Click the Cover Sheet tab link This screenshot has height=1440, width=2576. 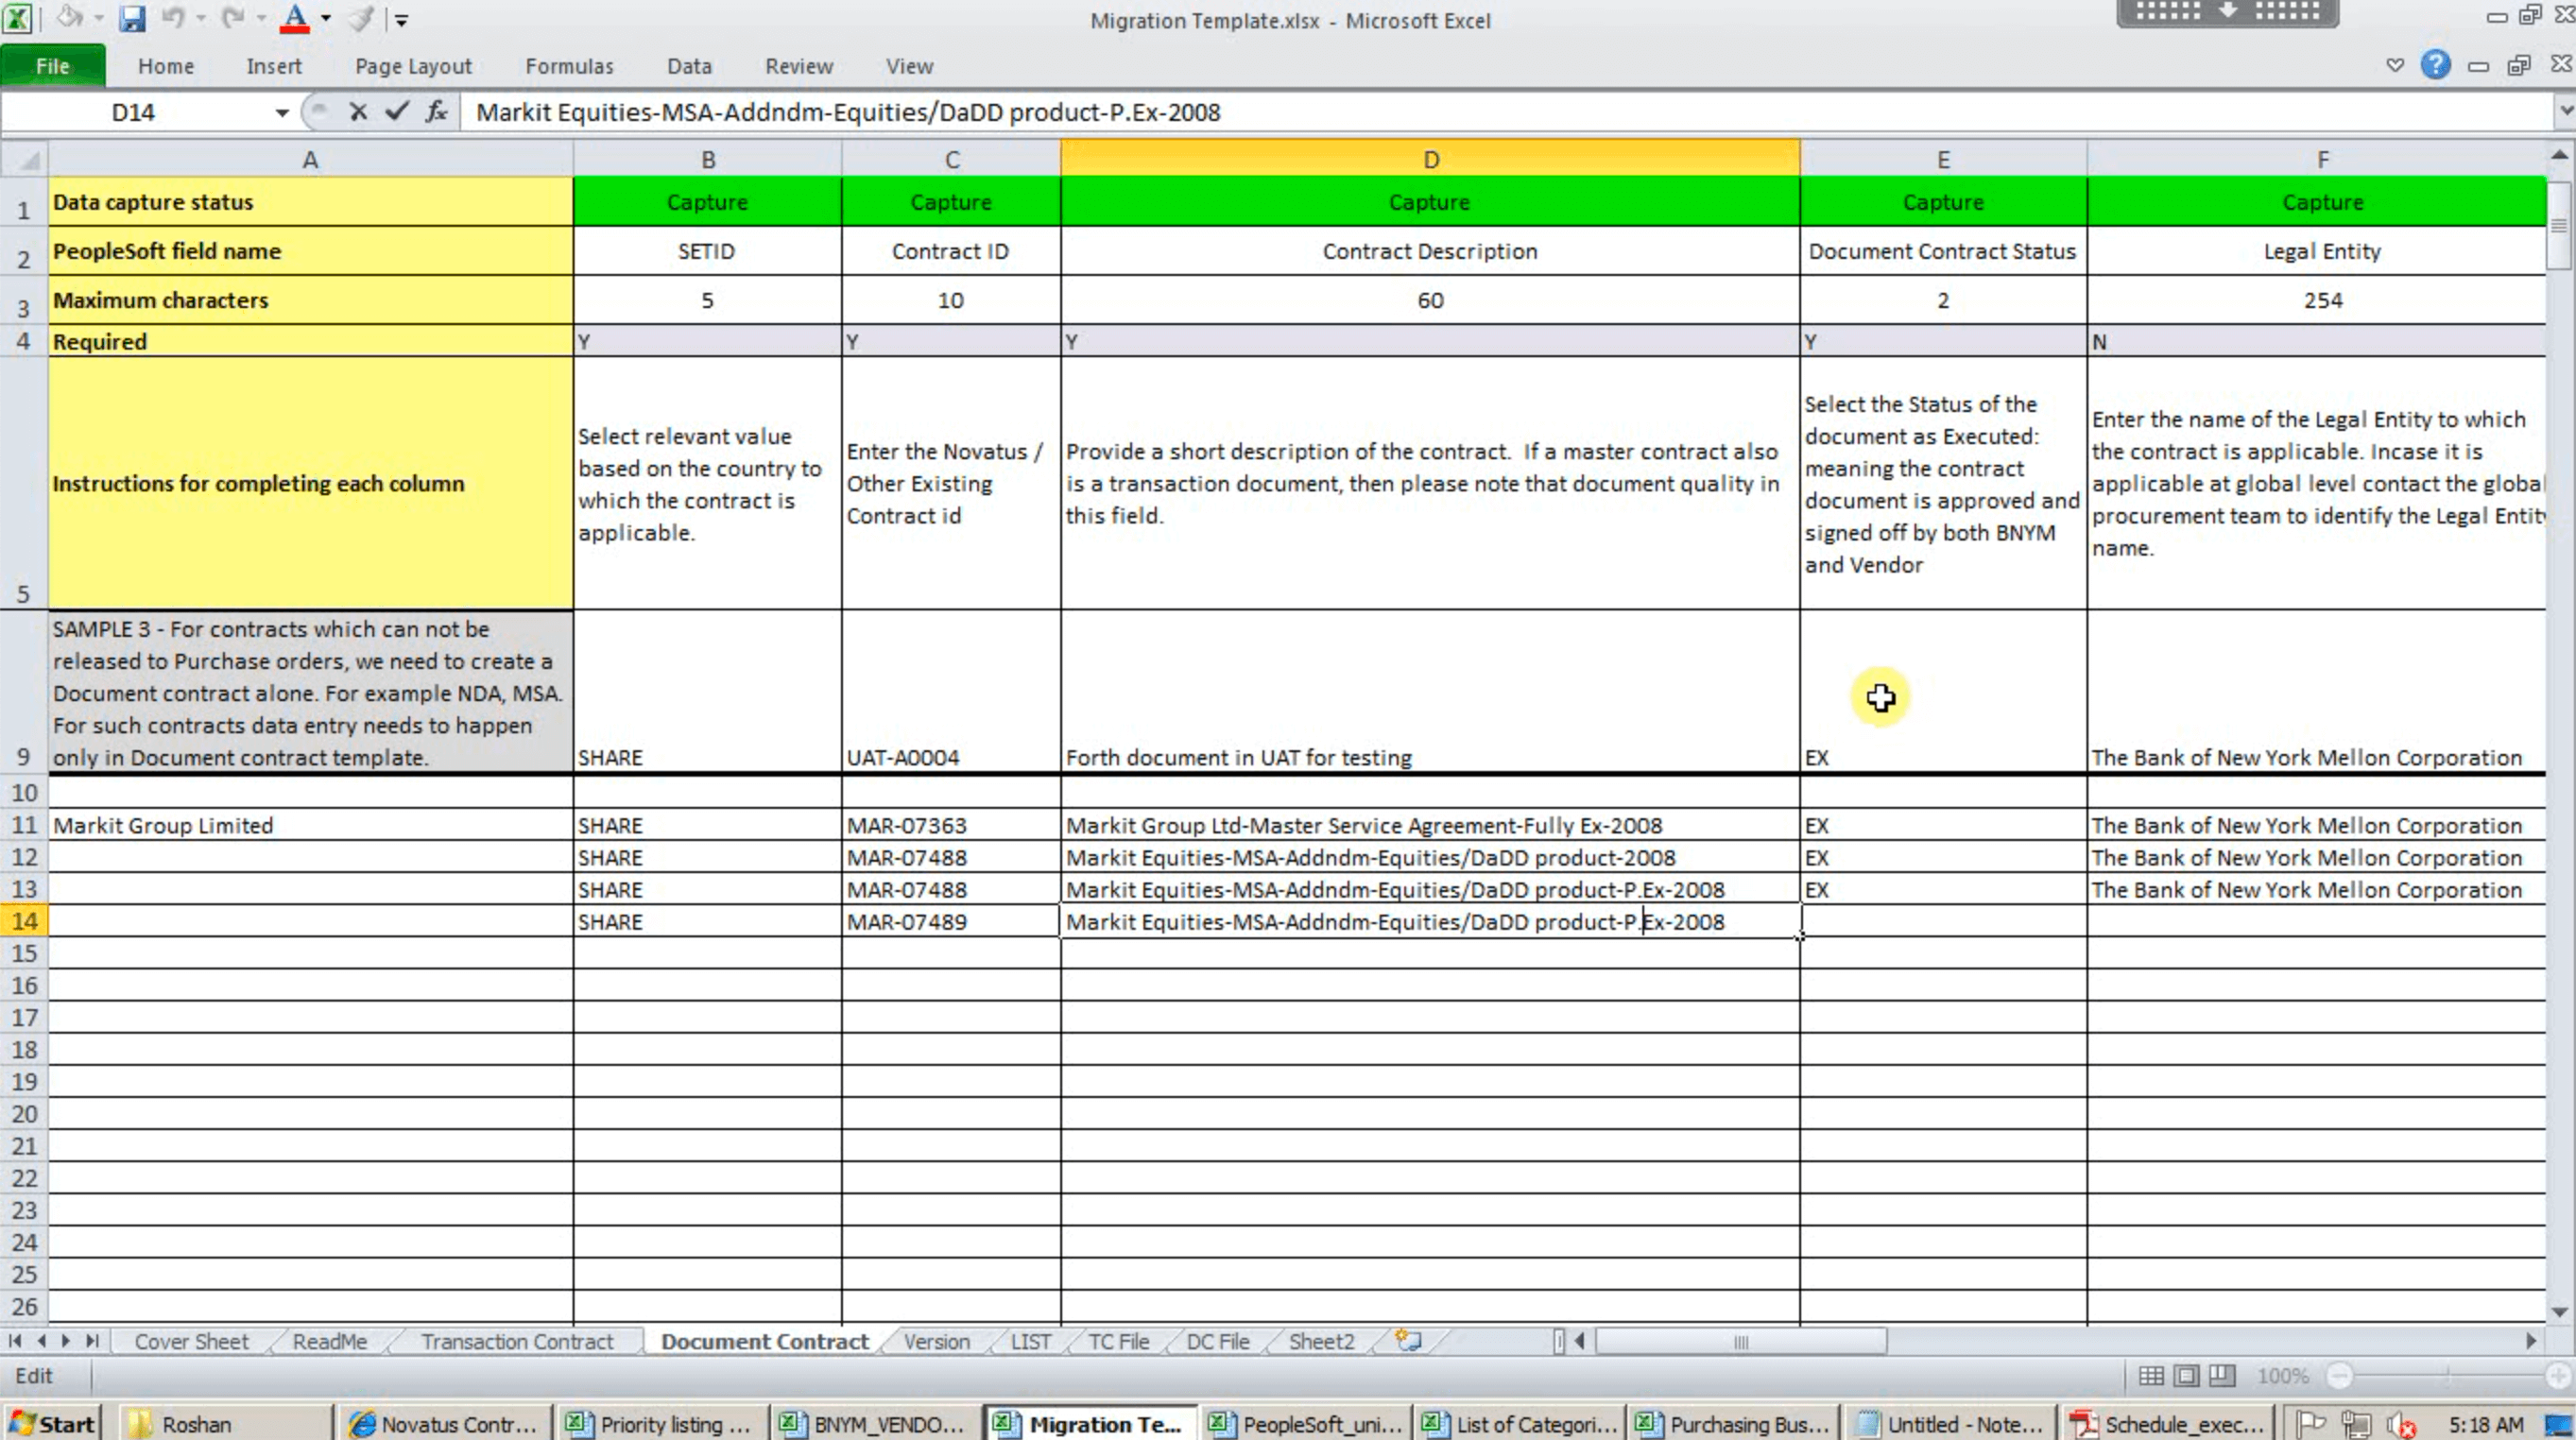[189, 1341]
